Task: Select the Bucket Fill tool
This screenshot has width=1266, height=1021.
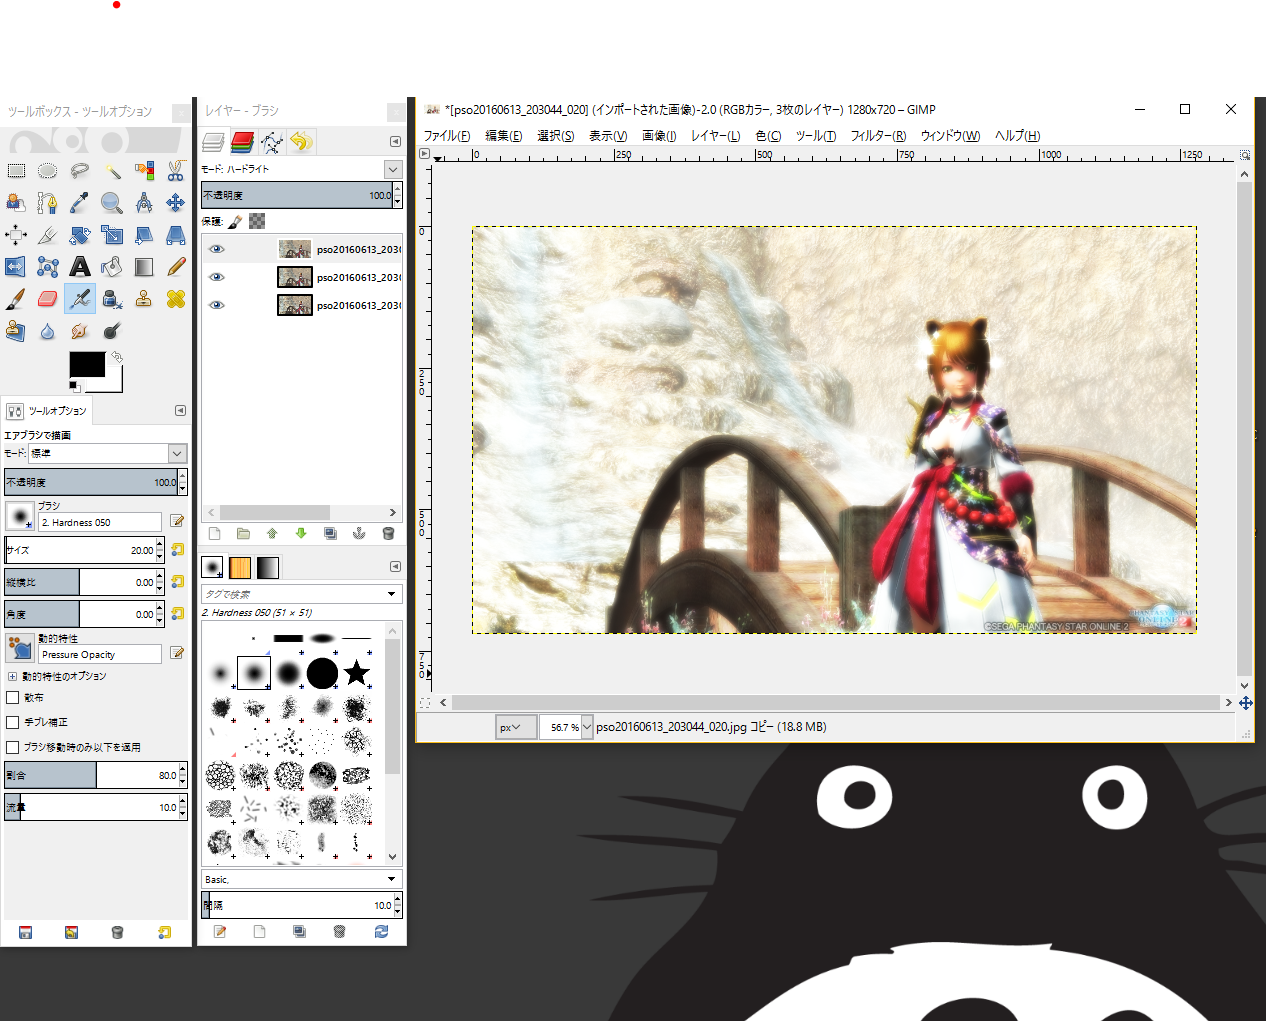Action: (x=112, y=267)
